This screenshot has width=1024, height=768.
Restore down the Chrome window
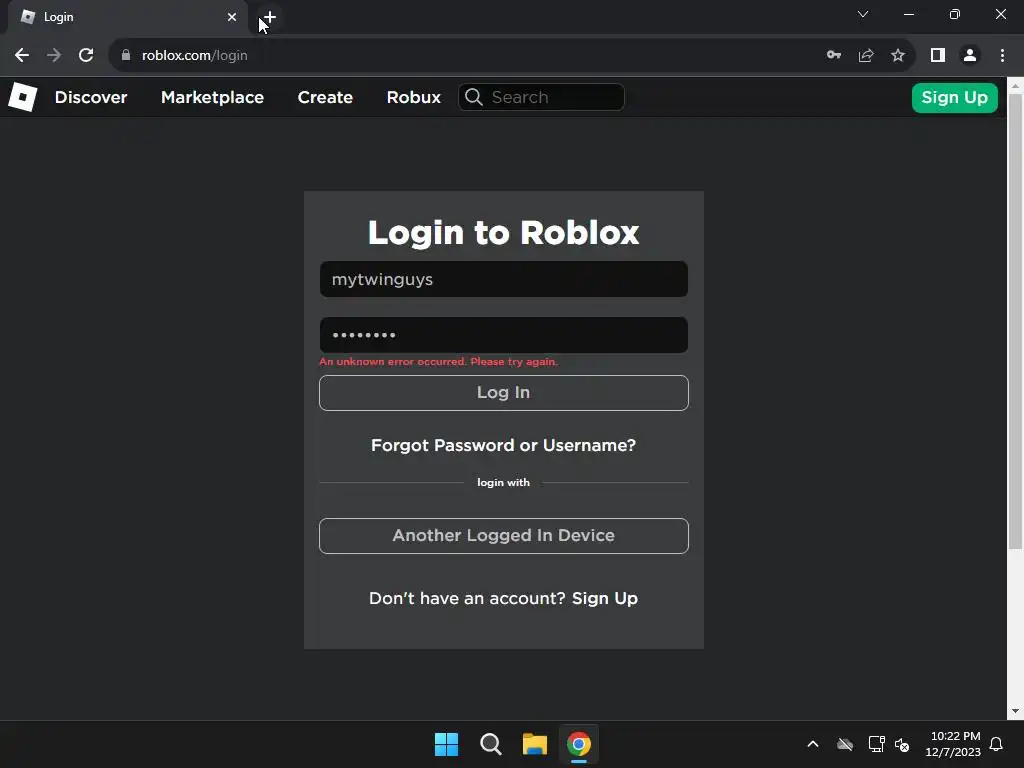[955, 14]
